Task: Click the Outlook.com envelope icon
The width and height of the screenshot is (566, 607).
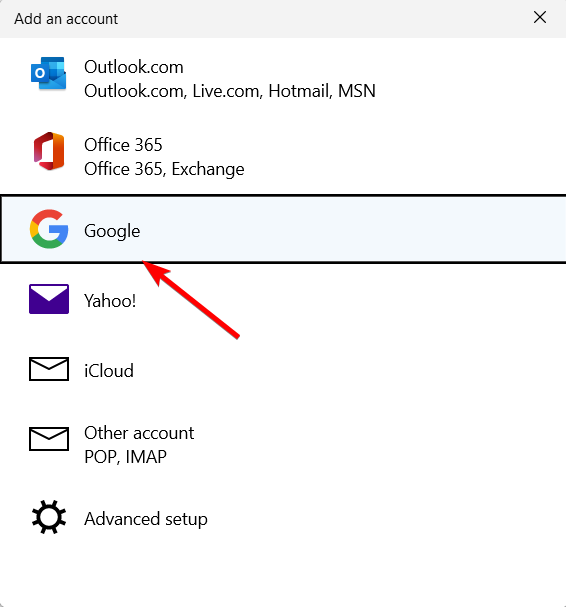Action: [x=49, y=74]
